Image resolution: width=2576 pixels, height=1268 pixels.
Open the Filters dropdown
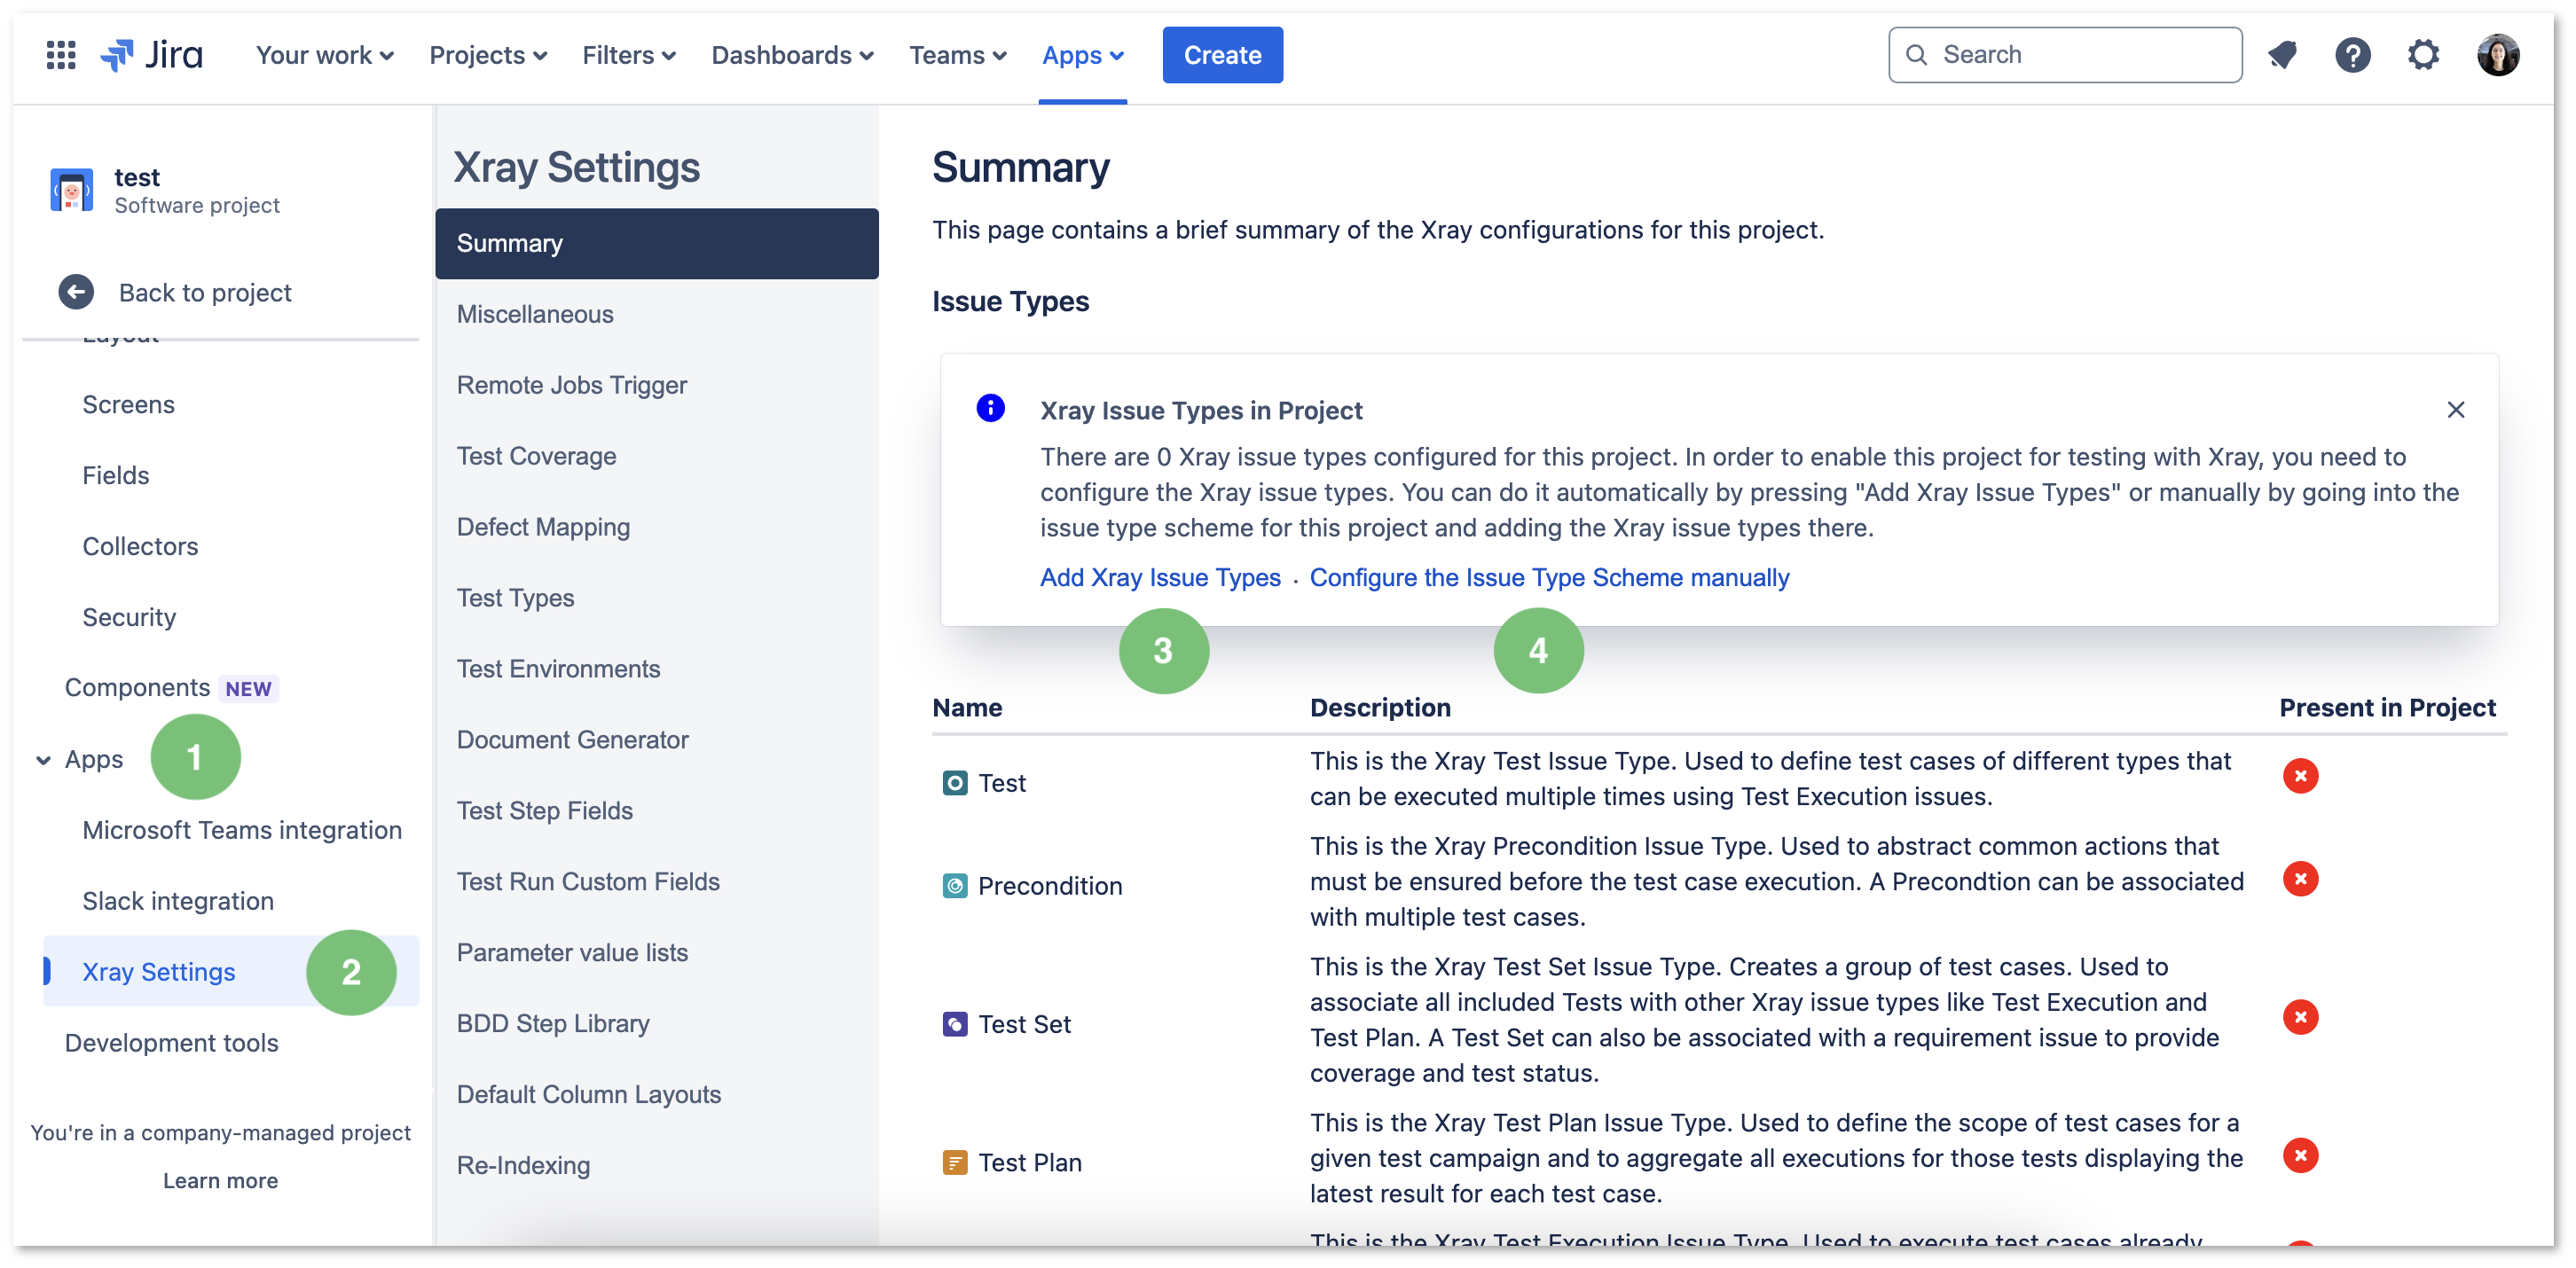click(629, 55)
